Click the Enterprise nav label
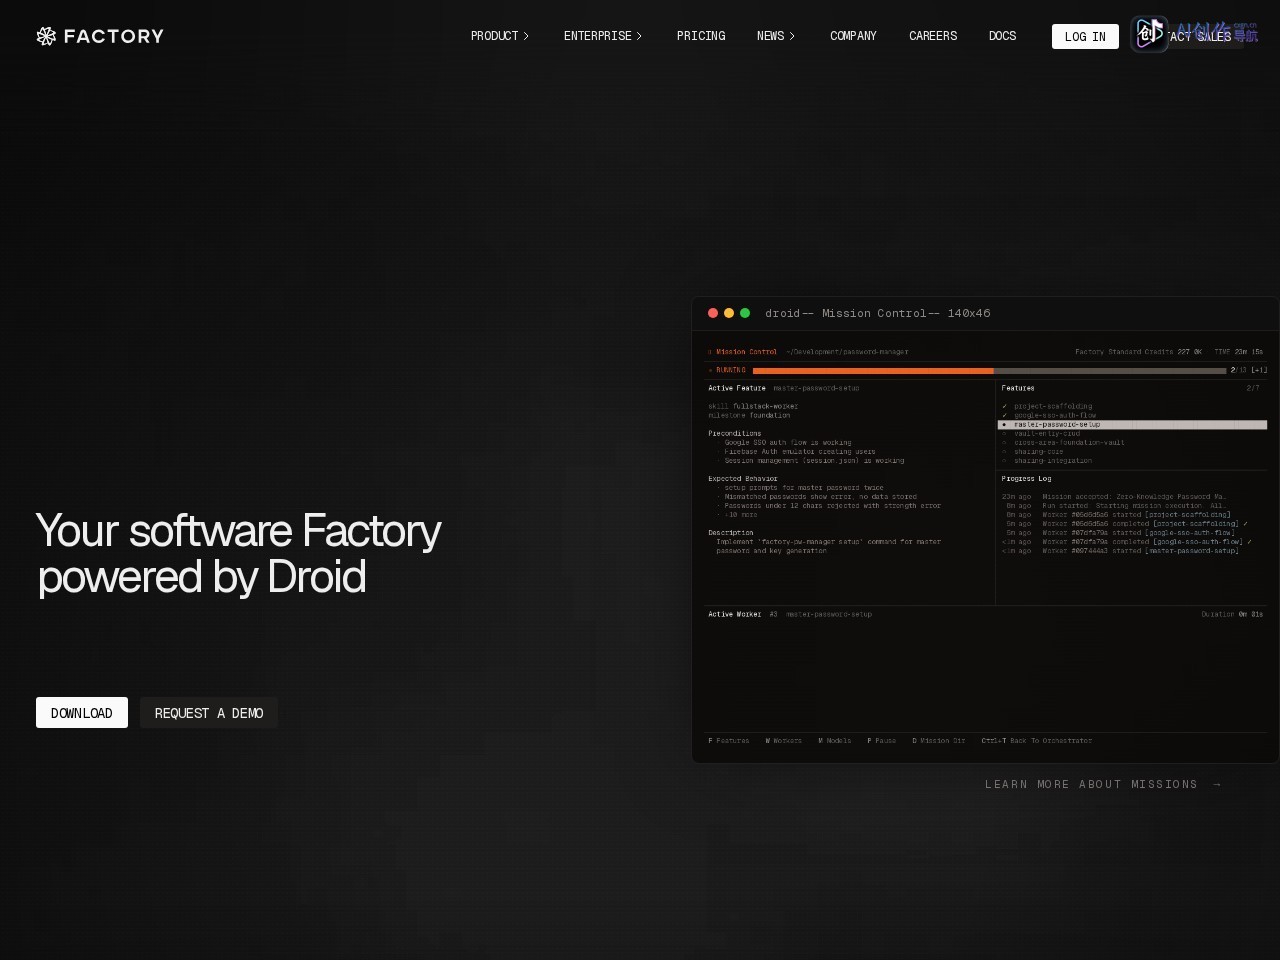The width and height of the screenshot is (1280, 960). [x=597, y=36]
